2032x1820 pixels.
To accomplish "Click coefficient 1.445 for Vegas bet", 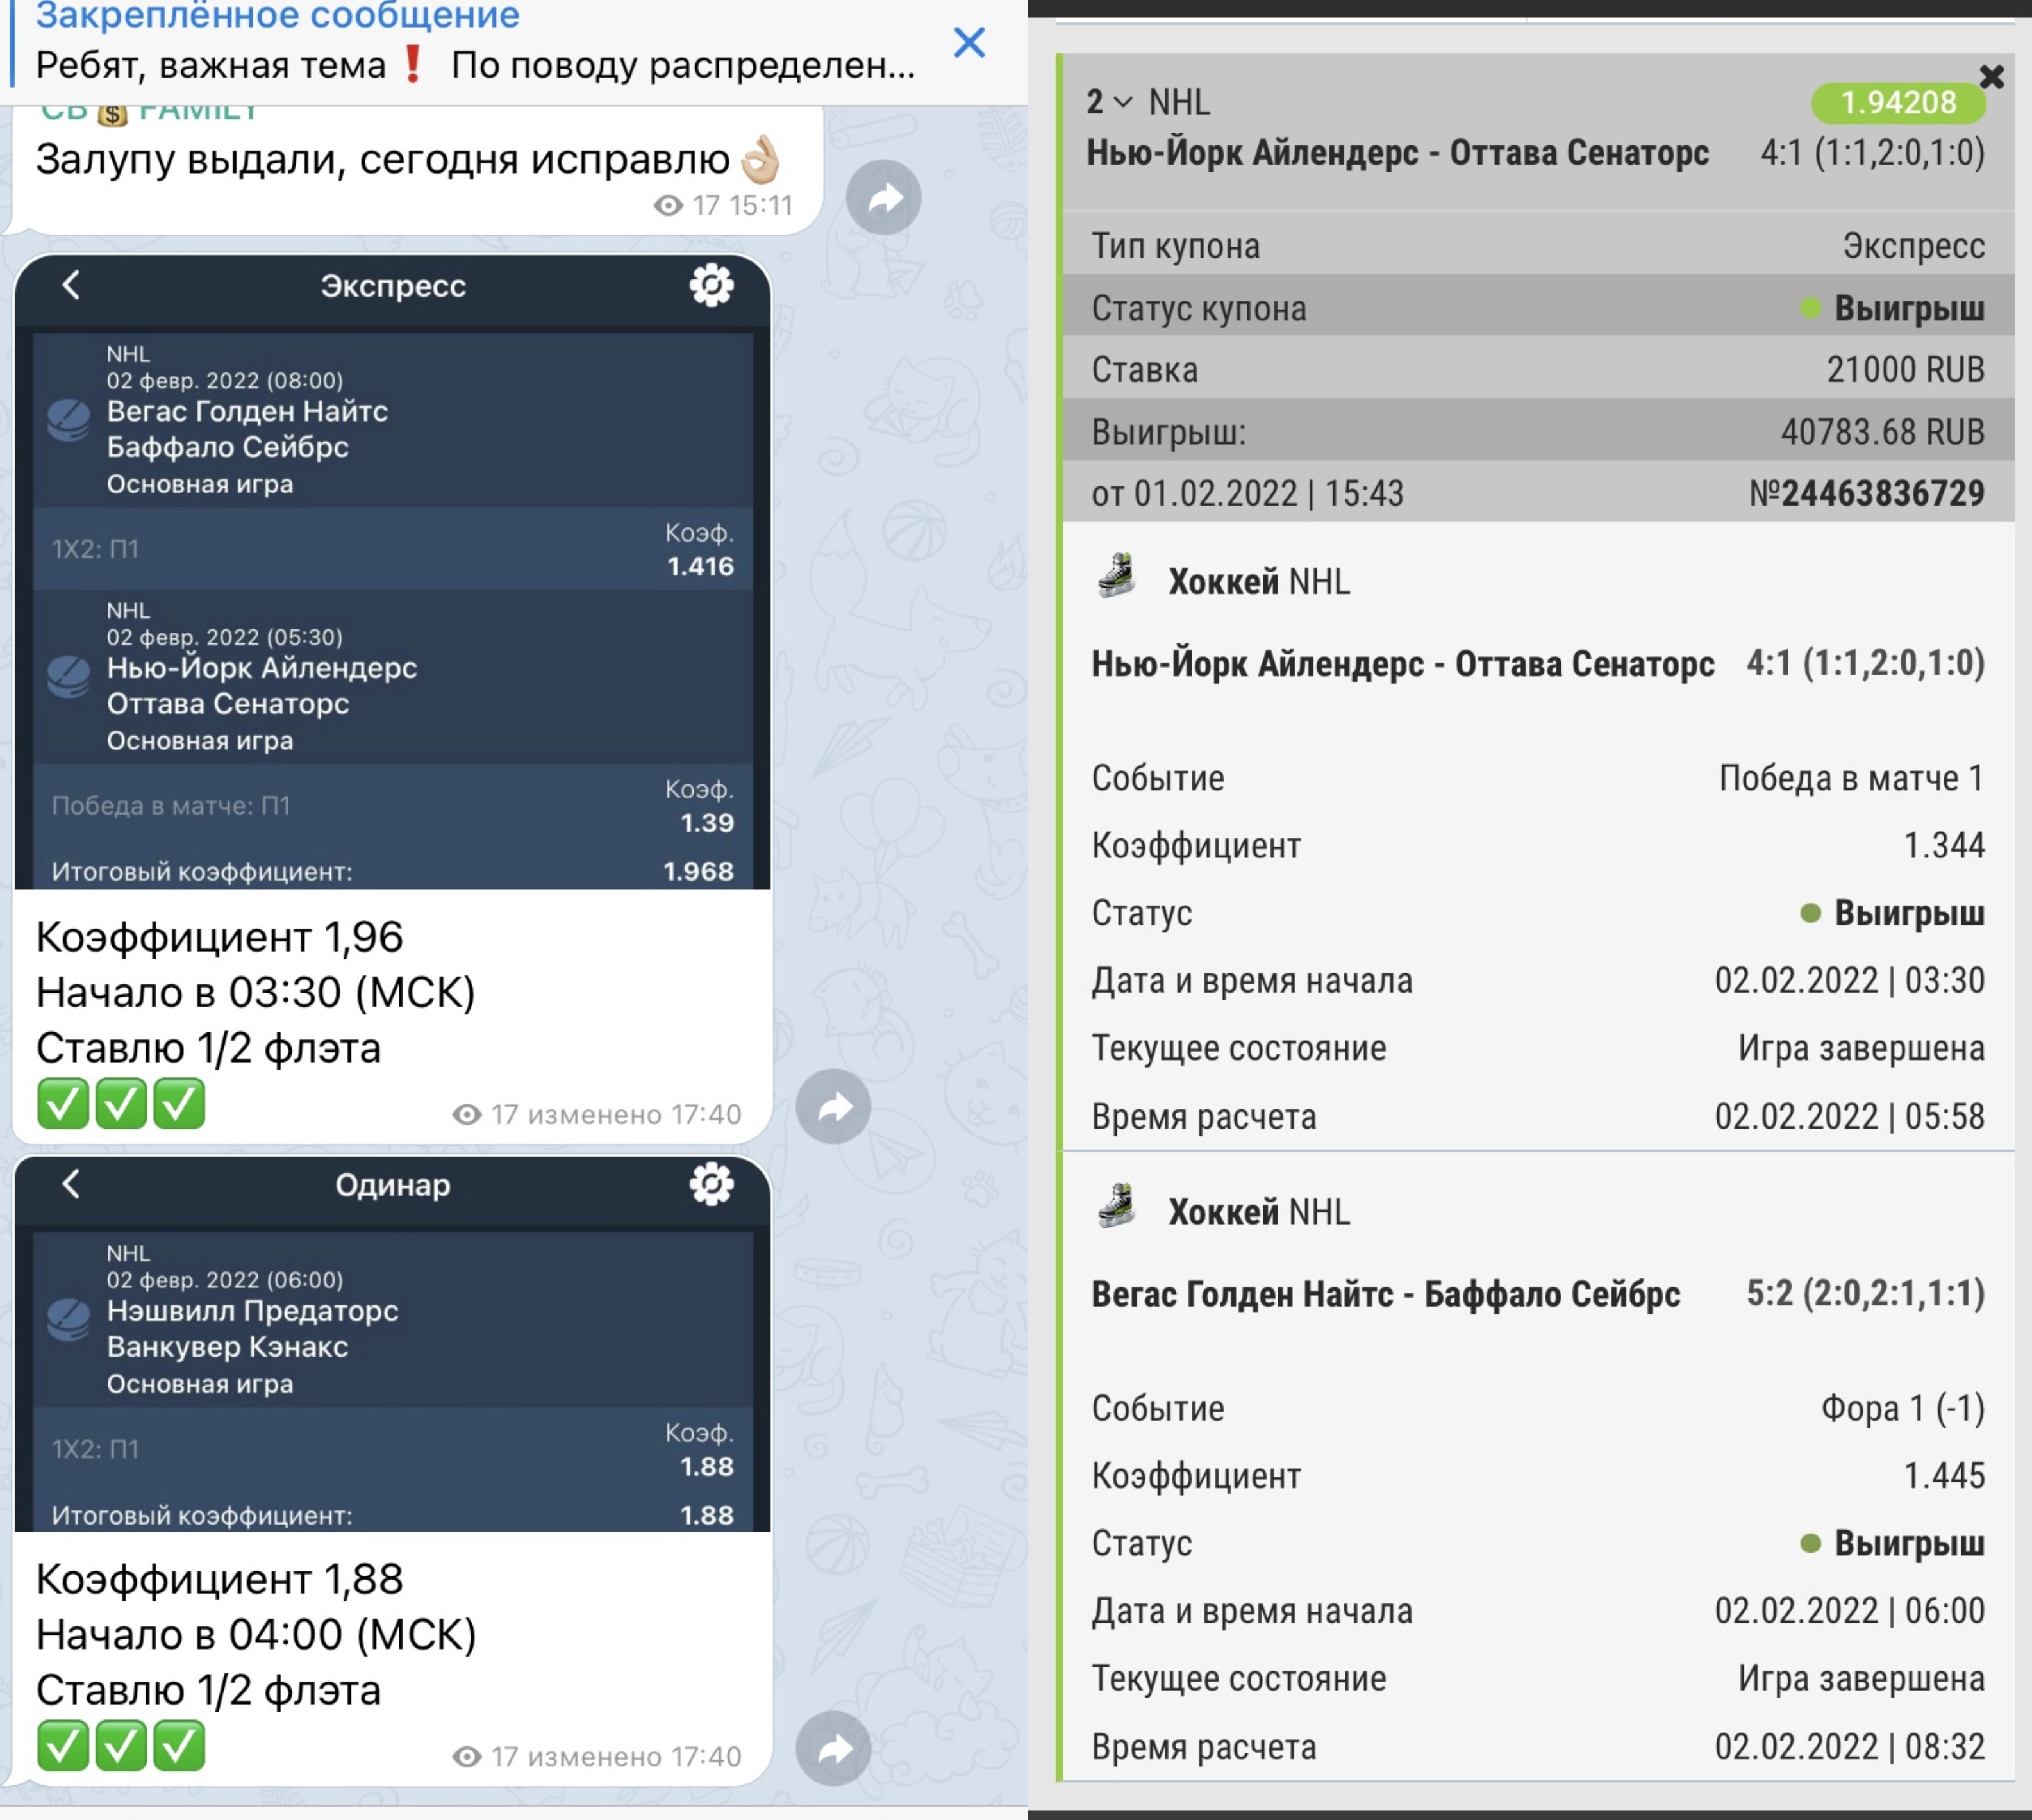I will point(1944,1476).
